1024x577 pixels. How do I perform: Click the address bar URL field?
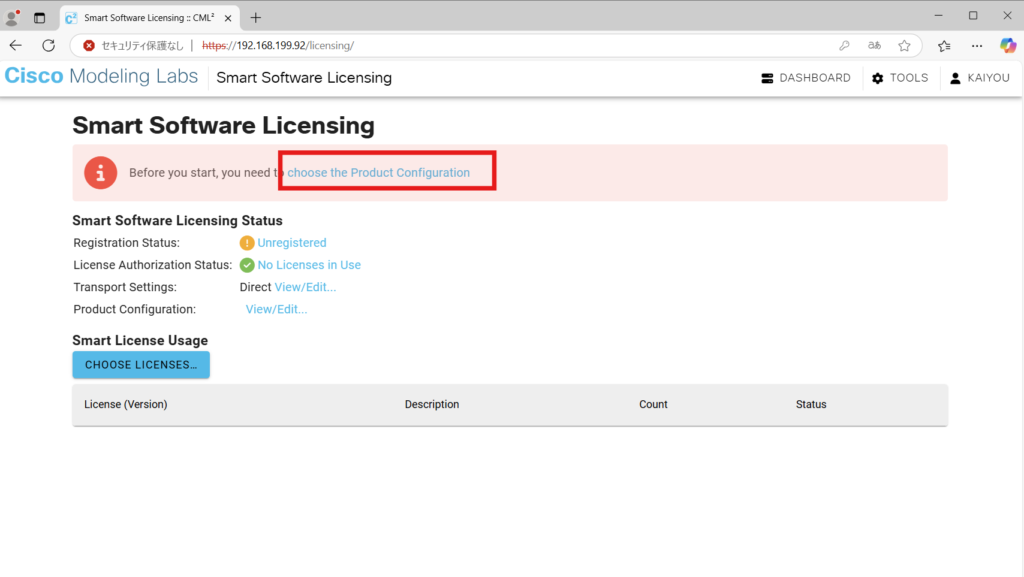500,45
